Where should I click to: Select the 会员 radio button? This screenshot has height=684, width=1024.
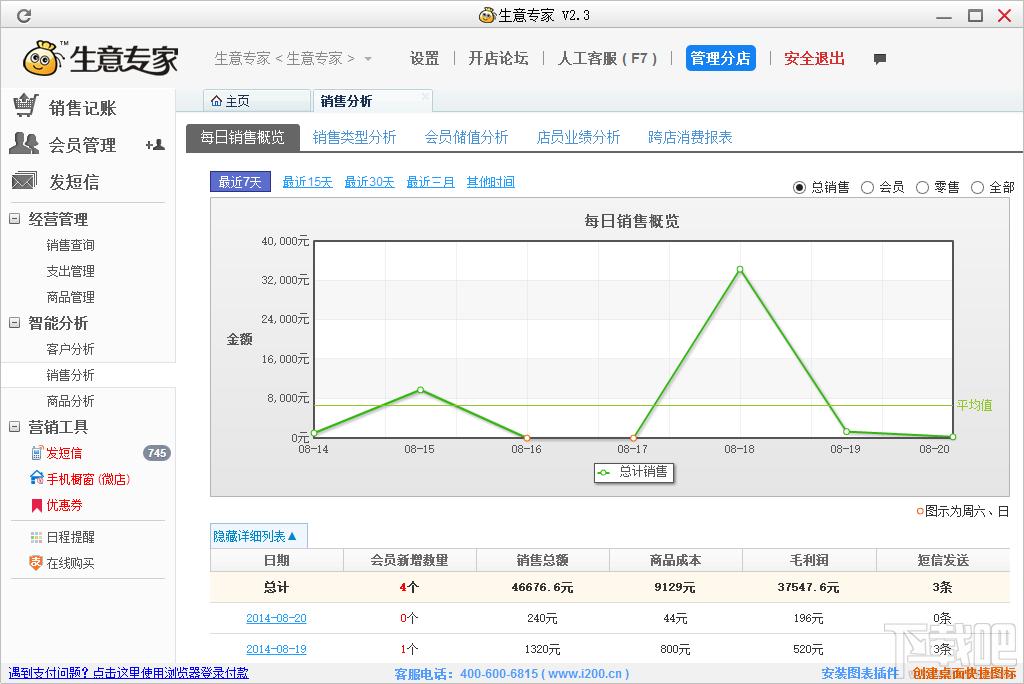pyautogui.click(x=867, y=187)
